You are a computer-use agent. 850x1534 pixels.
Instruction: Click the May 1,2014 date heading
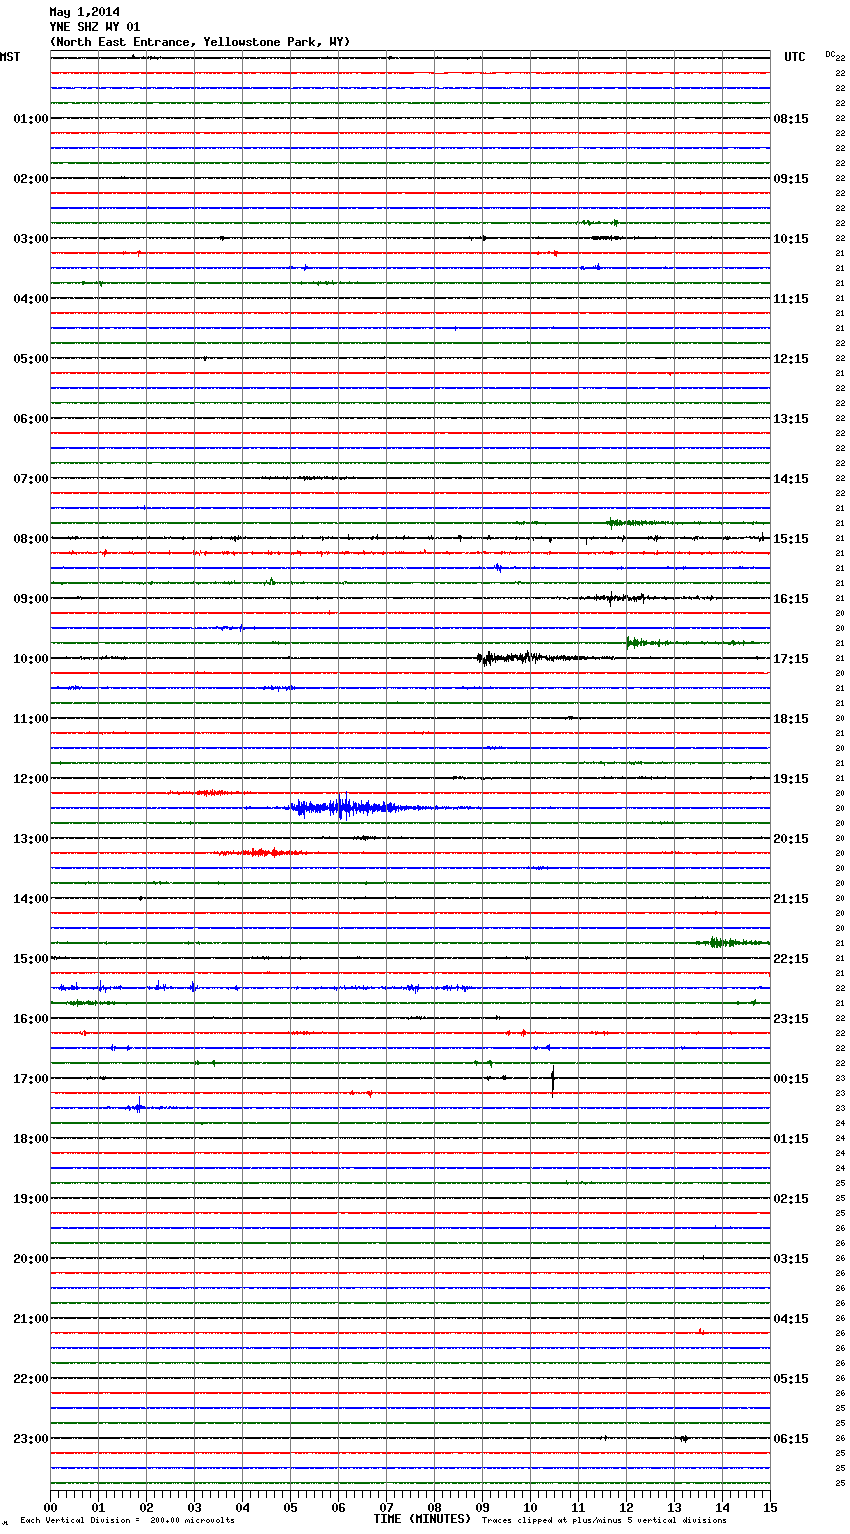pyautogui.click(x=84, y=12)
